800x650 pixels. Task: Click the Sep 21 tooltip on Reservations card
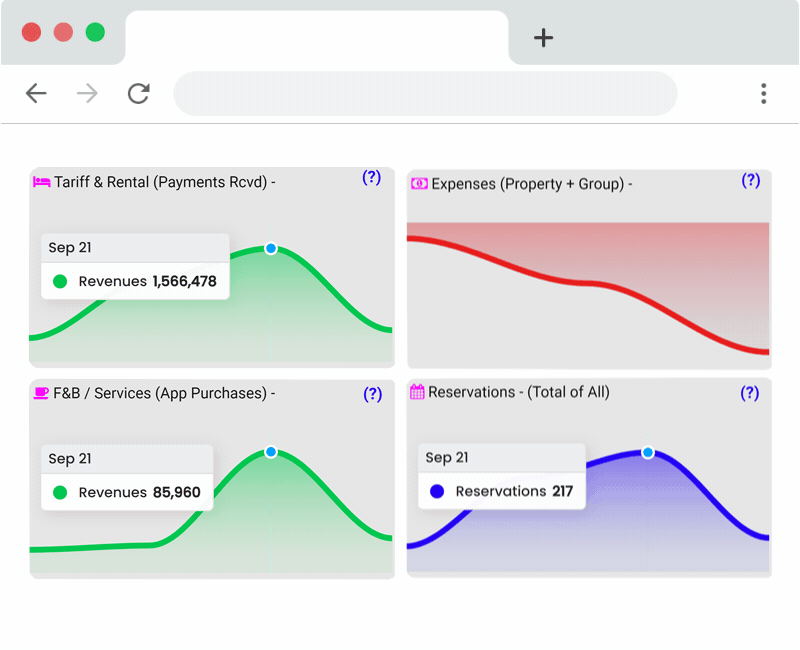coord(500,457)
